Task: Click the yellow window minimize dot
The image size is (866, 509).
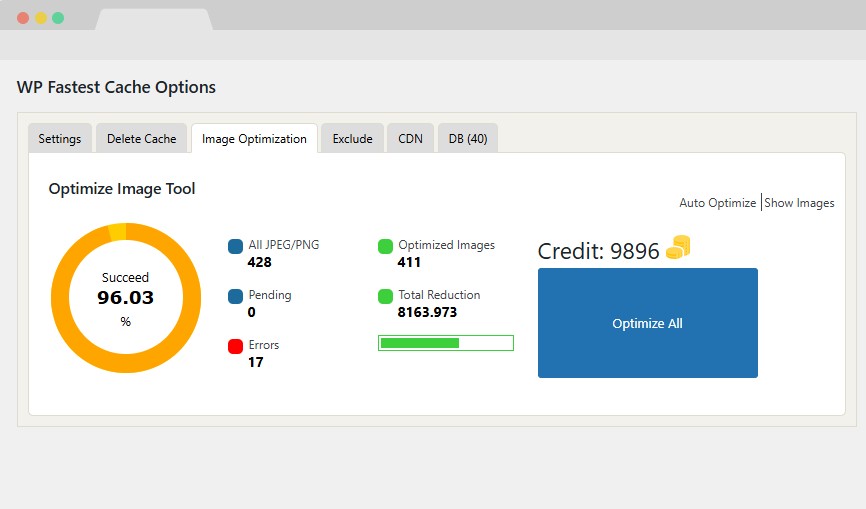Action: pyautogui.click(x=41, y=18)
